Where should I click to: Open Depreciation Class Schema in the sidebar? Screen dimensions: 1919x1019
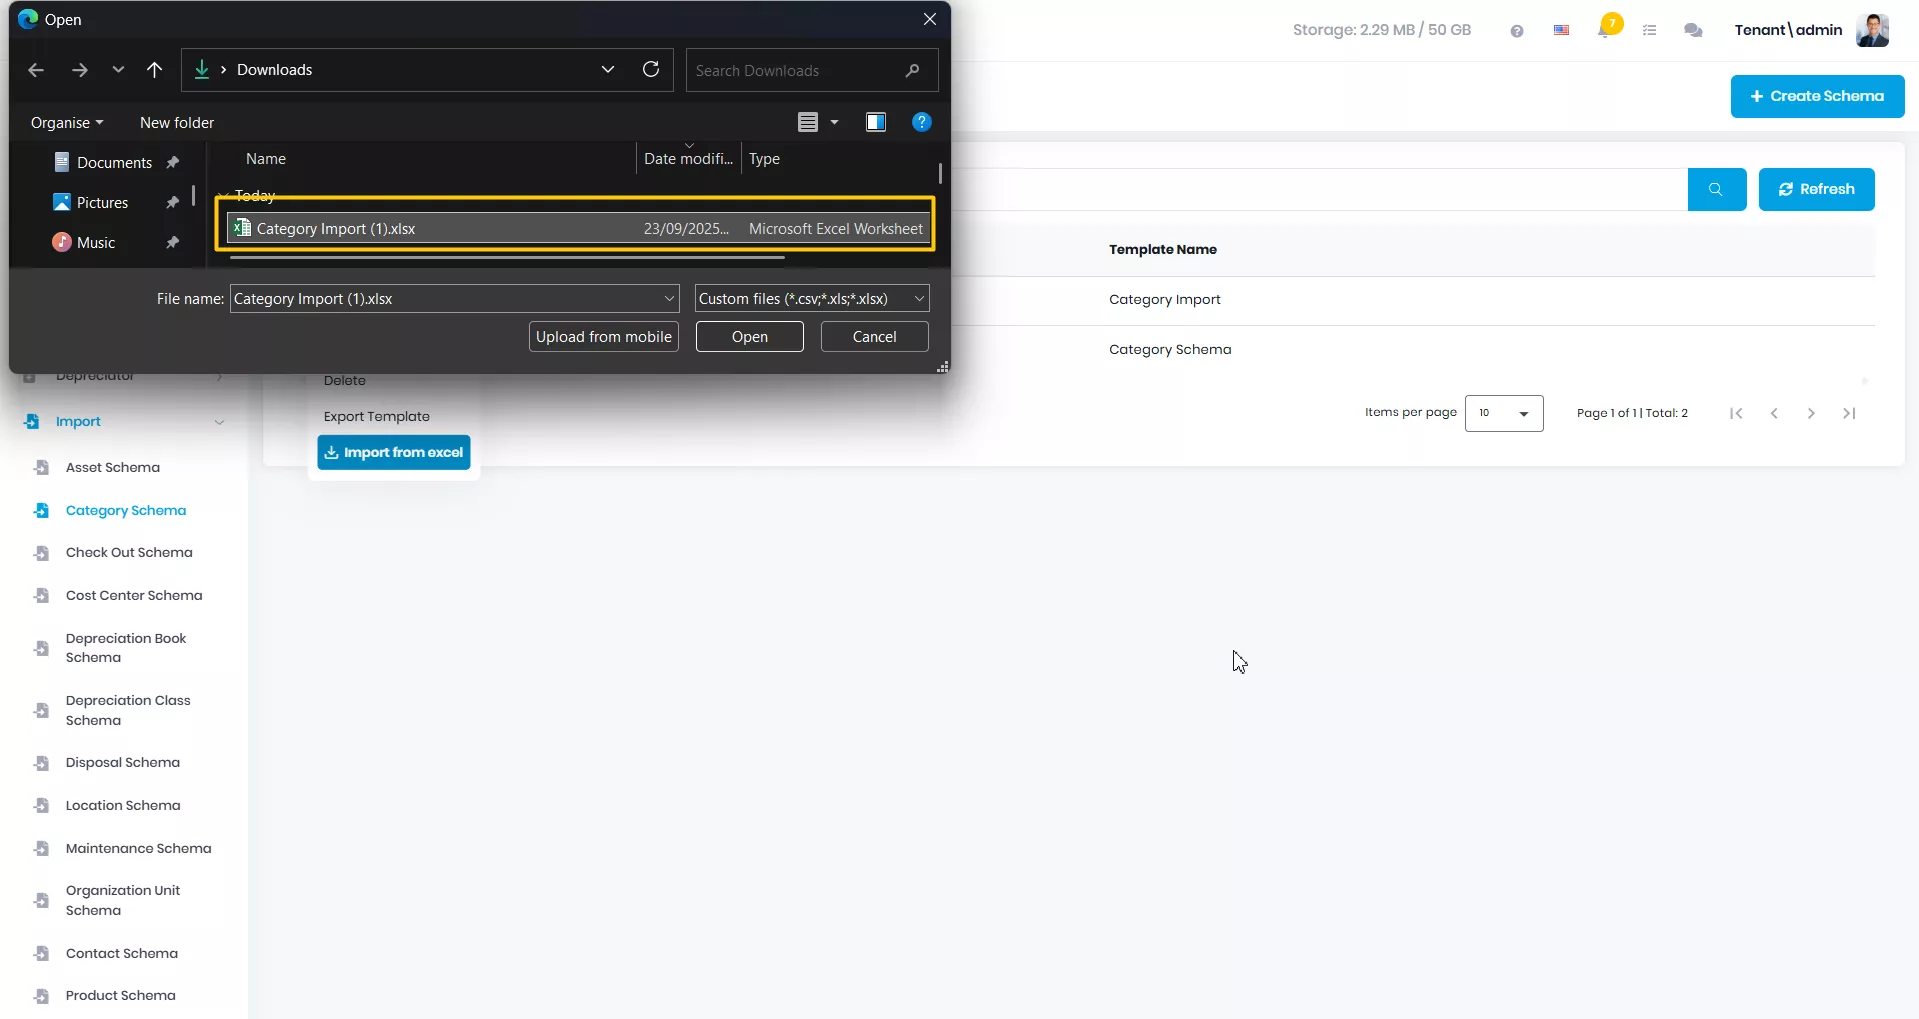pyautogui.click(x=128, y=711)
